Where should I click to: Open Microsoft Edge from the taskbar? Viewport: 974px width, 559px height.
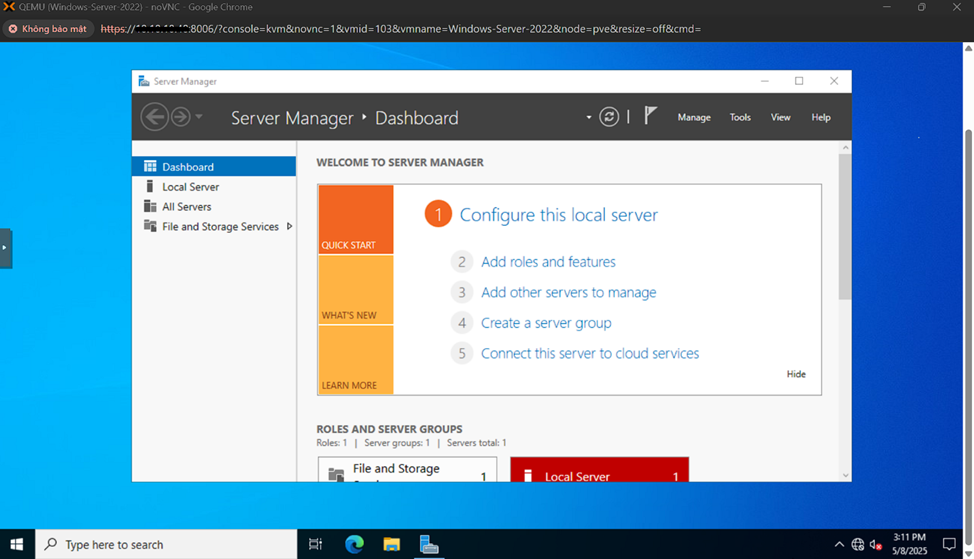[x=354, y=544]
